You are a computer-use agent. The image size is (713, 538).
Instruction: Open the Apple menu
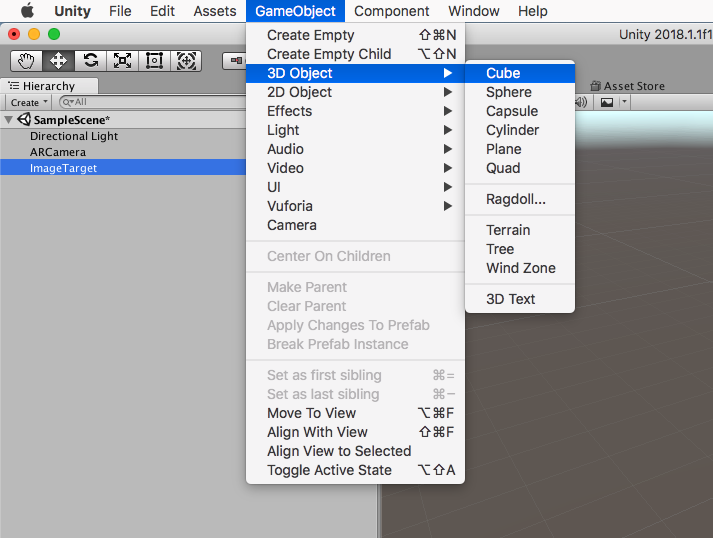pos(27,11)
